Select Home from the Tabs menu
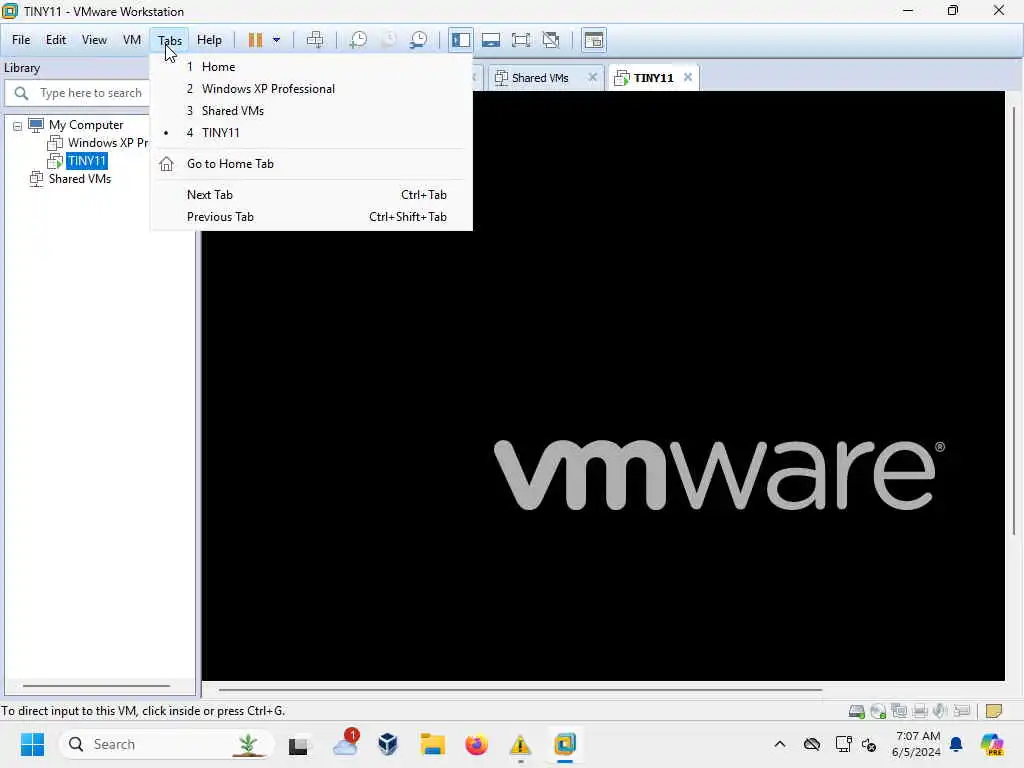 [311, 67]
